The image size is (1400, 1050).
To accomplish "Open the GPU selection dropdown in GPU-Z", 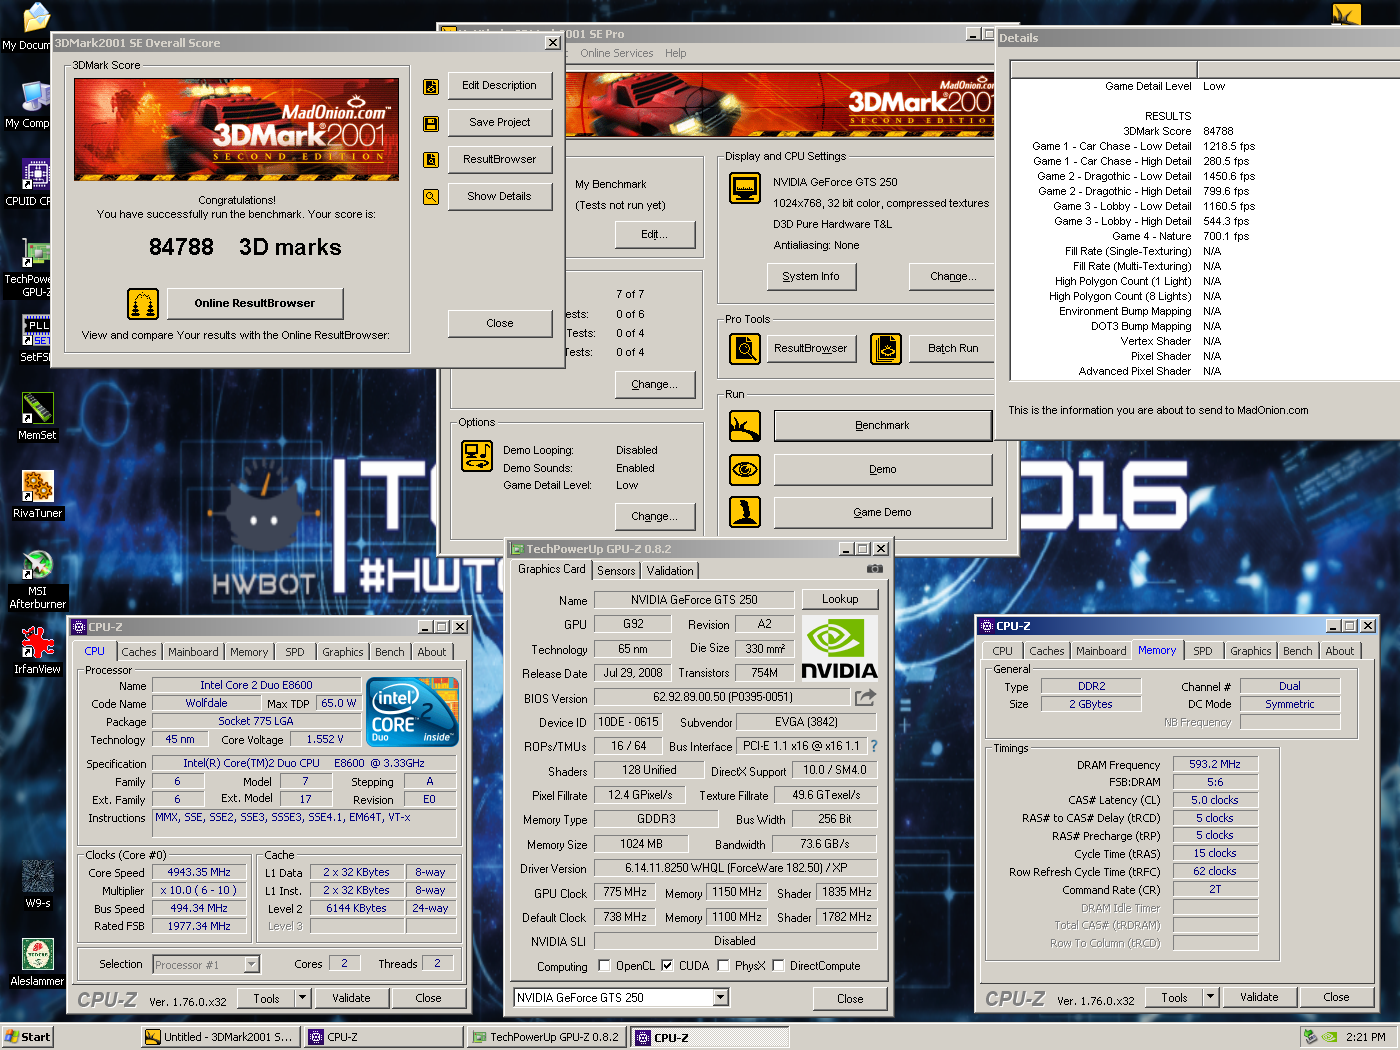I will point(721,998).
